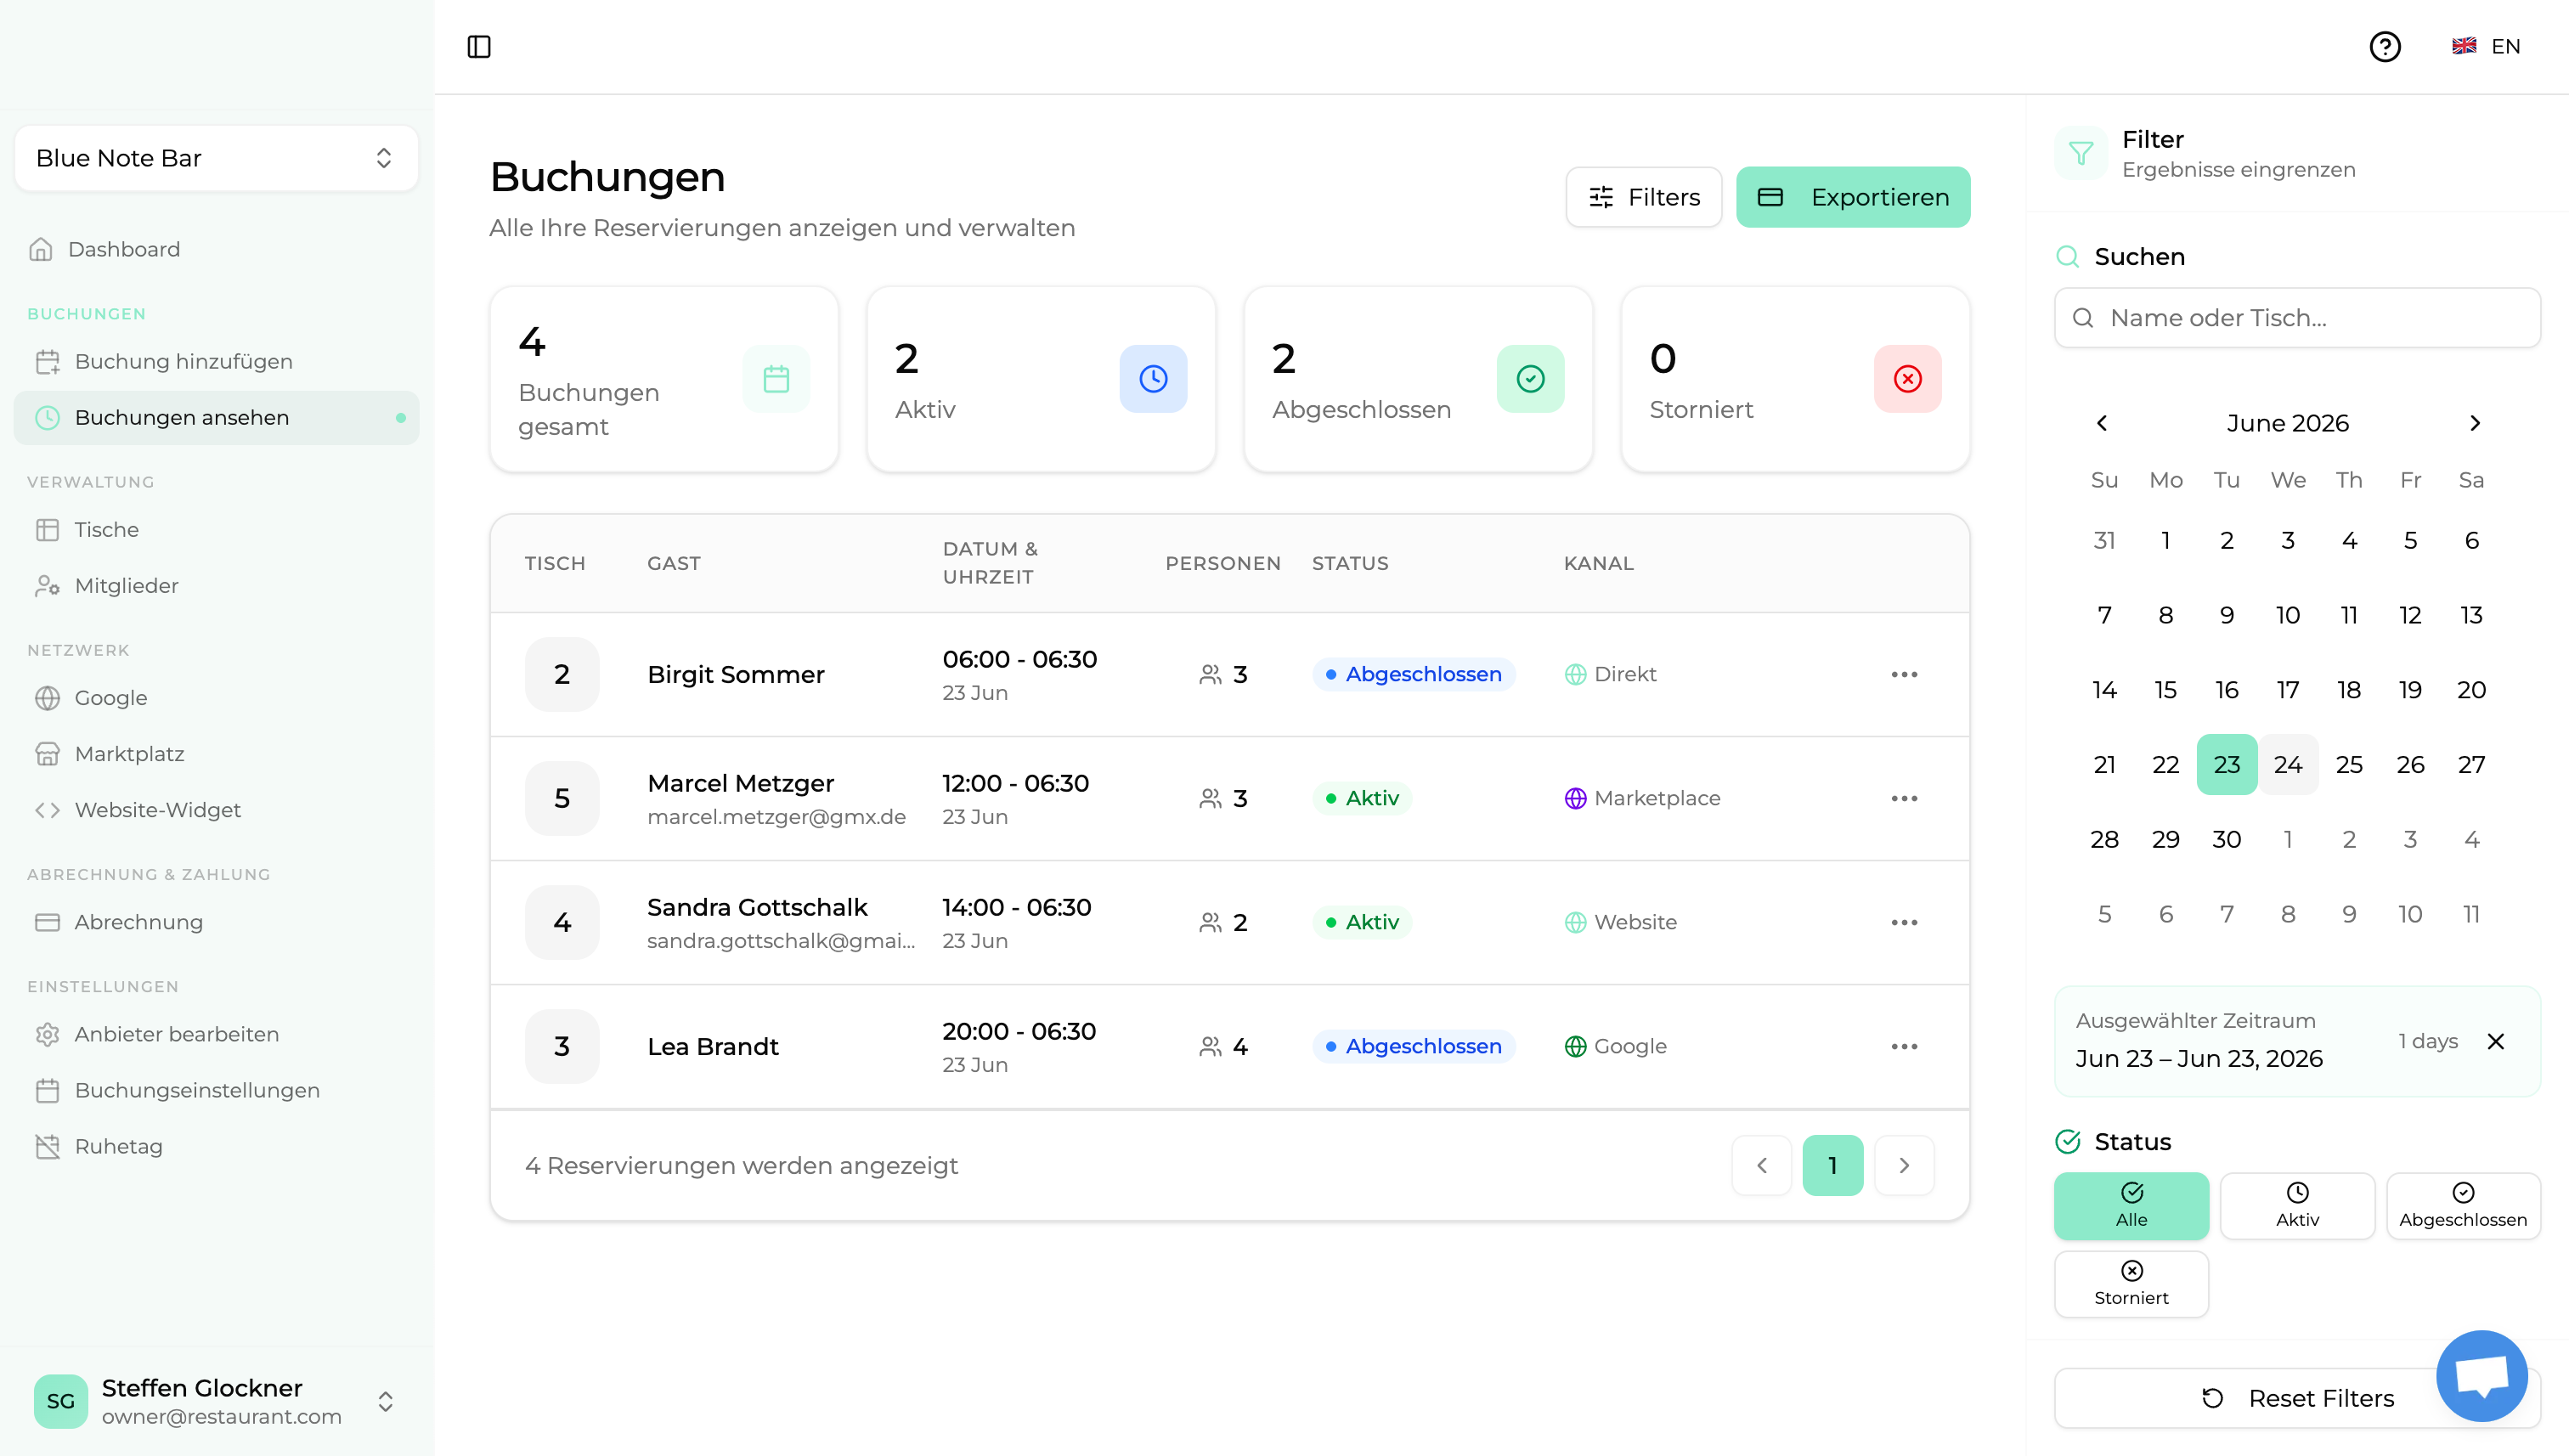
Task: Open actions menu for Lea Brandt
Action: point(1904,1046)
